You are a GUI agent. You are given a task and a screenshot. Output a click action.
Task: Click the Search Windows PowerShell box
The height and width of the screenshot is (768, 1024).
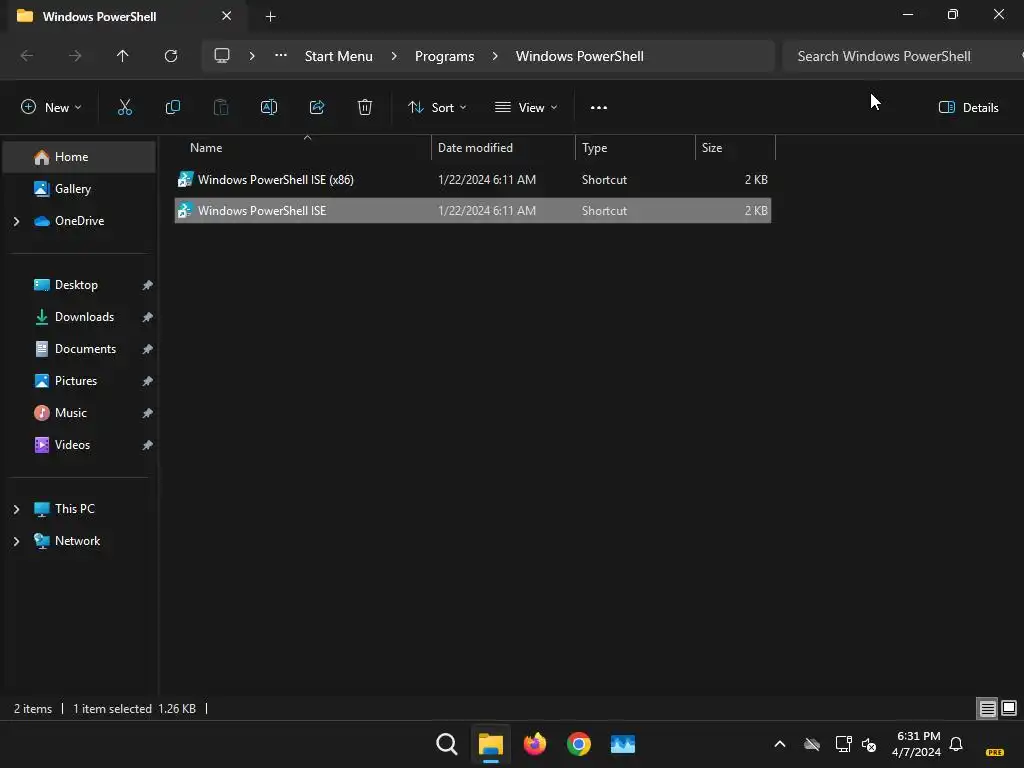coord(903,56)
